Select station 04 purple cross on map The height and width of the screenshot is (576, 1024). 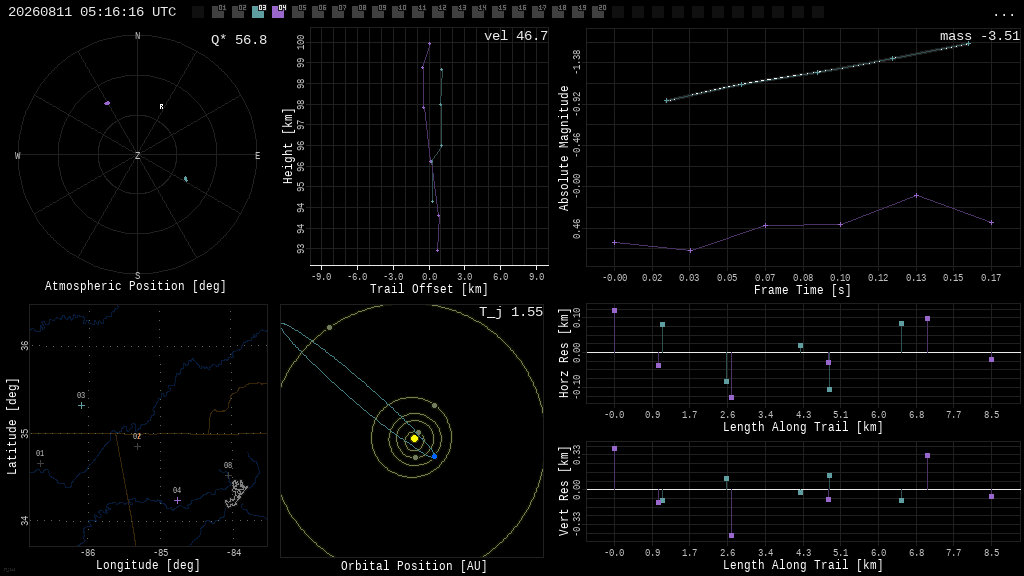pos(177,500)
